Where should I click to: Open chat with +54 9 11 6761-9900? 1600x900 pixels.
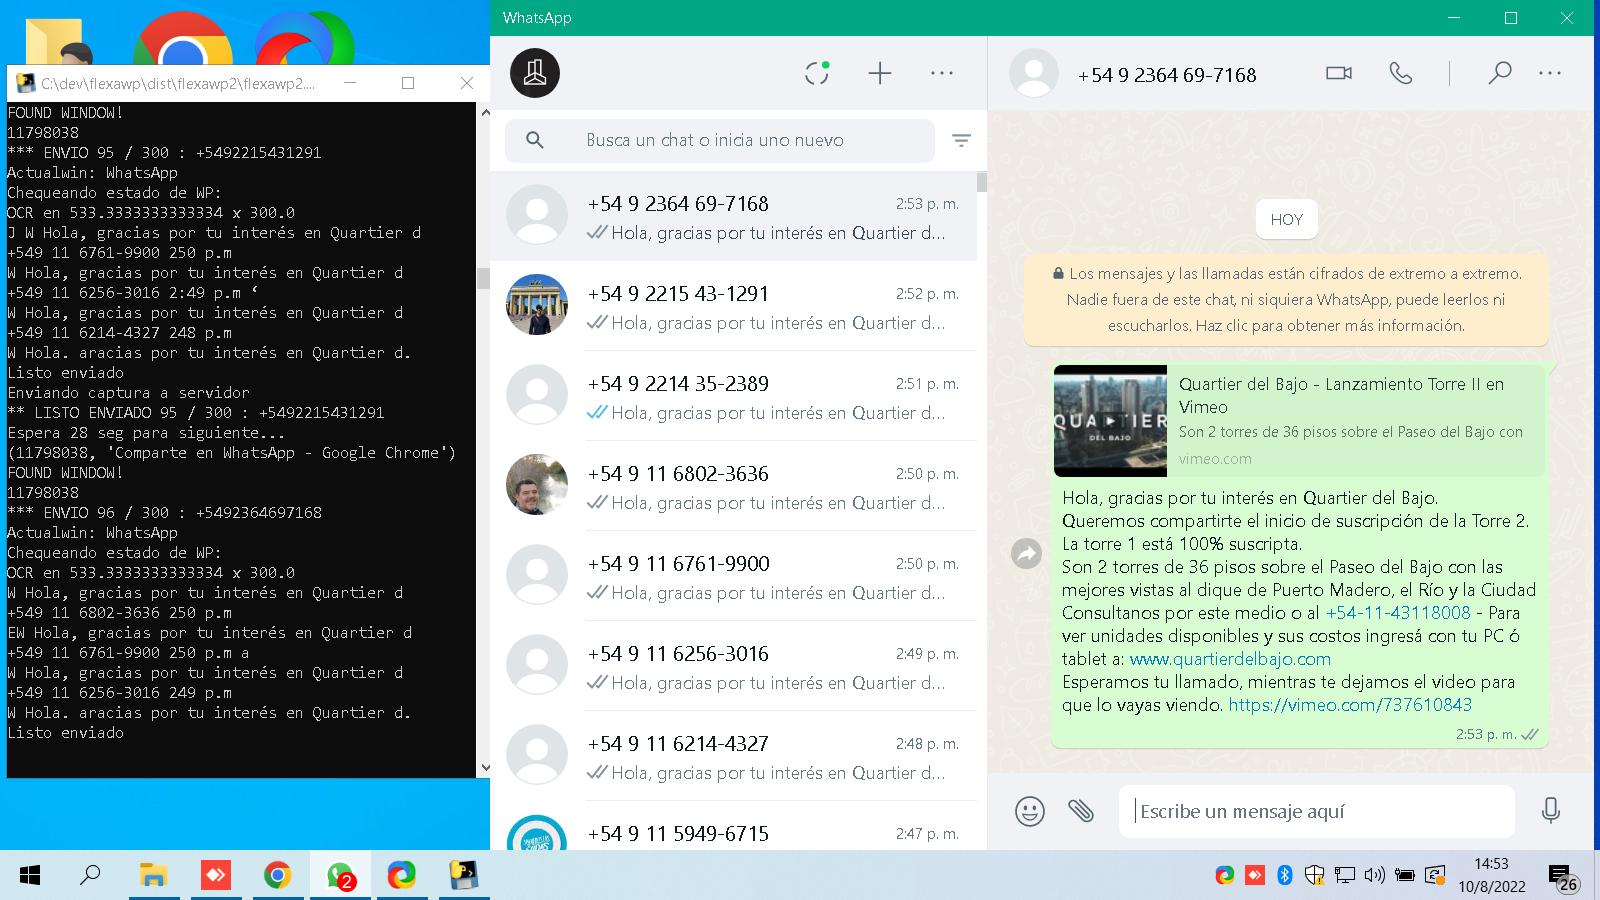coord(733,576)
